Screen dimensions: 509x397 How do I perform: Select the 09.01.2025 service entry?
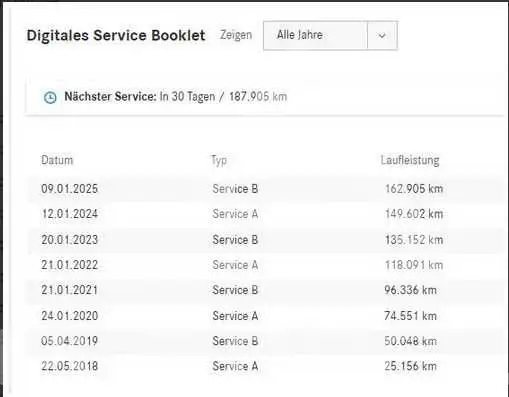265,189
